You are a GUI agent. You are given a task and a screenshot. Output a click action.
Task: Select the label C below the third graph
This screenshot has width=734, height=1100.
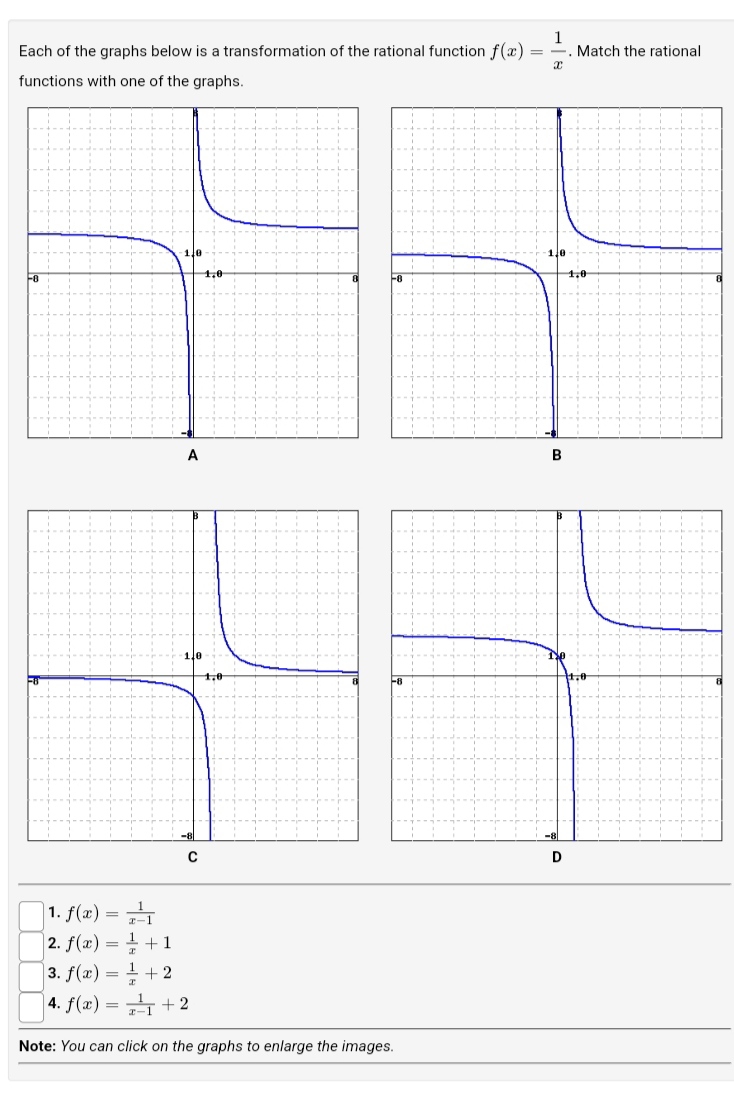point(192,857)
